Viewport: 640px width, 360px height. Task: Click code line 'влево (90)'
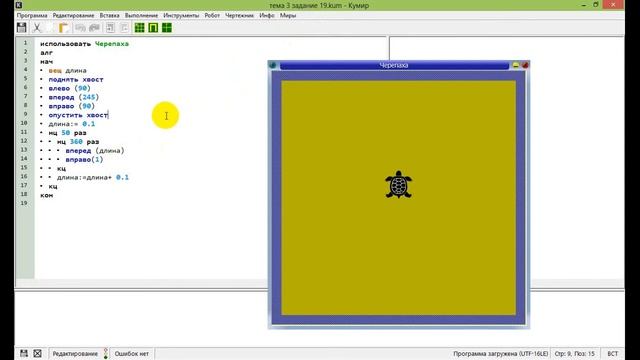tap(69, 88)
